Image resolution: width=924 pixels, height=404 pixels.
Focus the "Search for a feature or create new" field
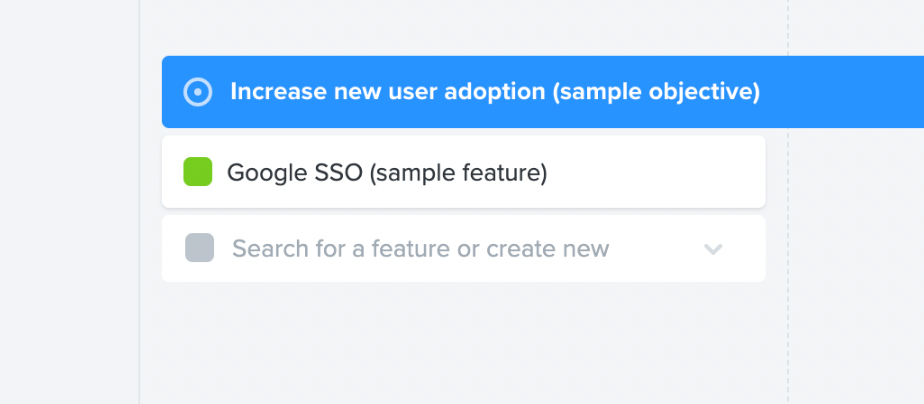click(420, 249)
